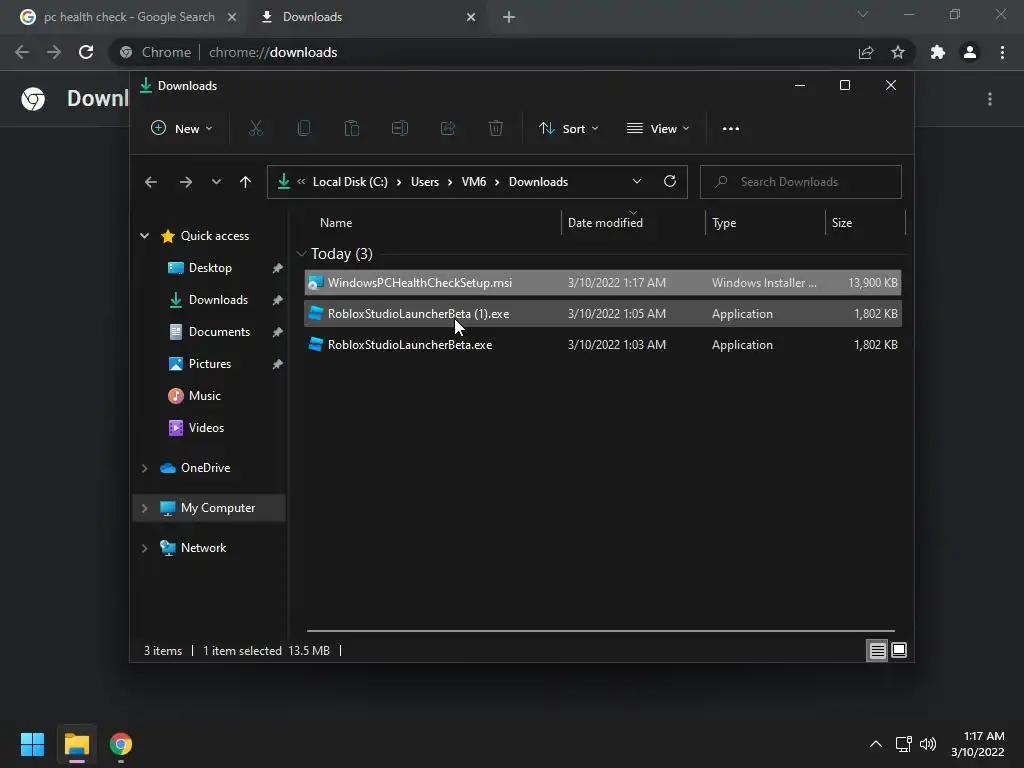
Task: Click the Delete trash can icon
Action: click(x=496, y=128)
